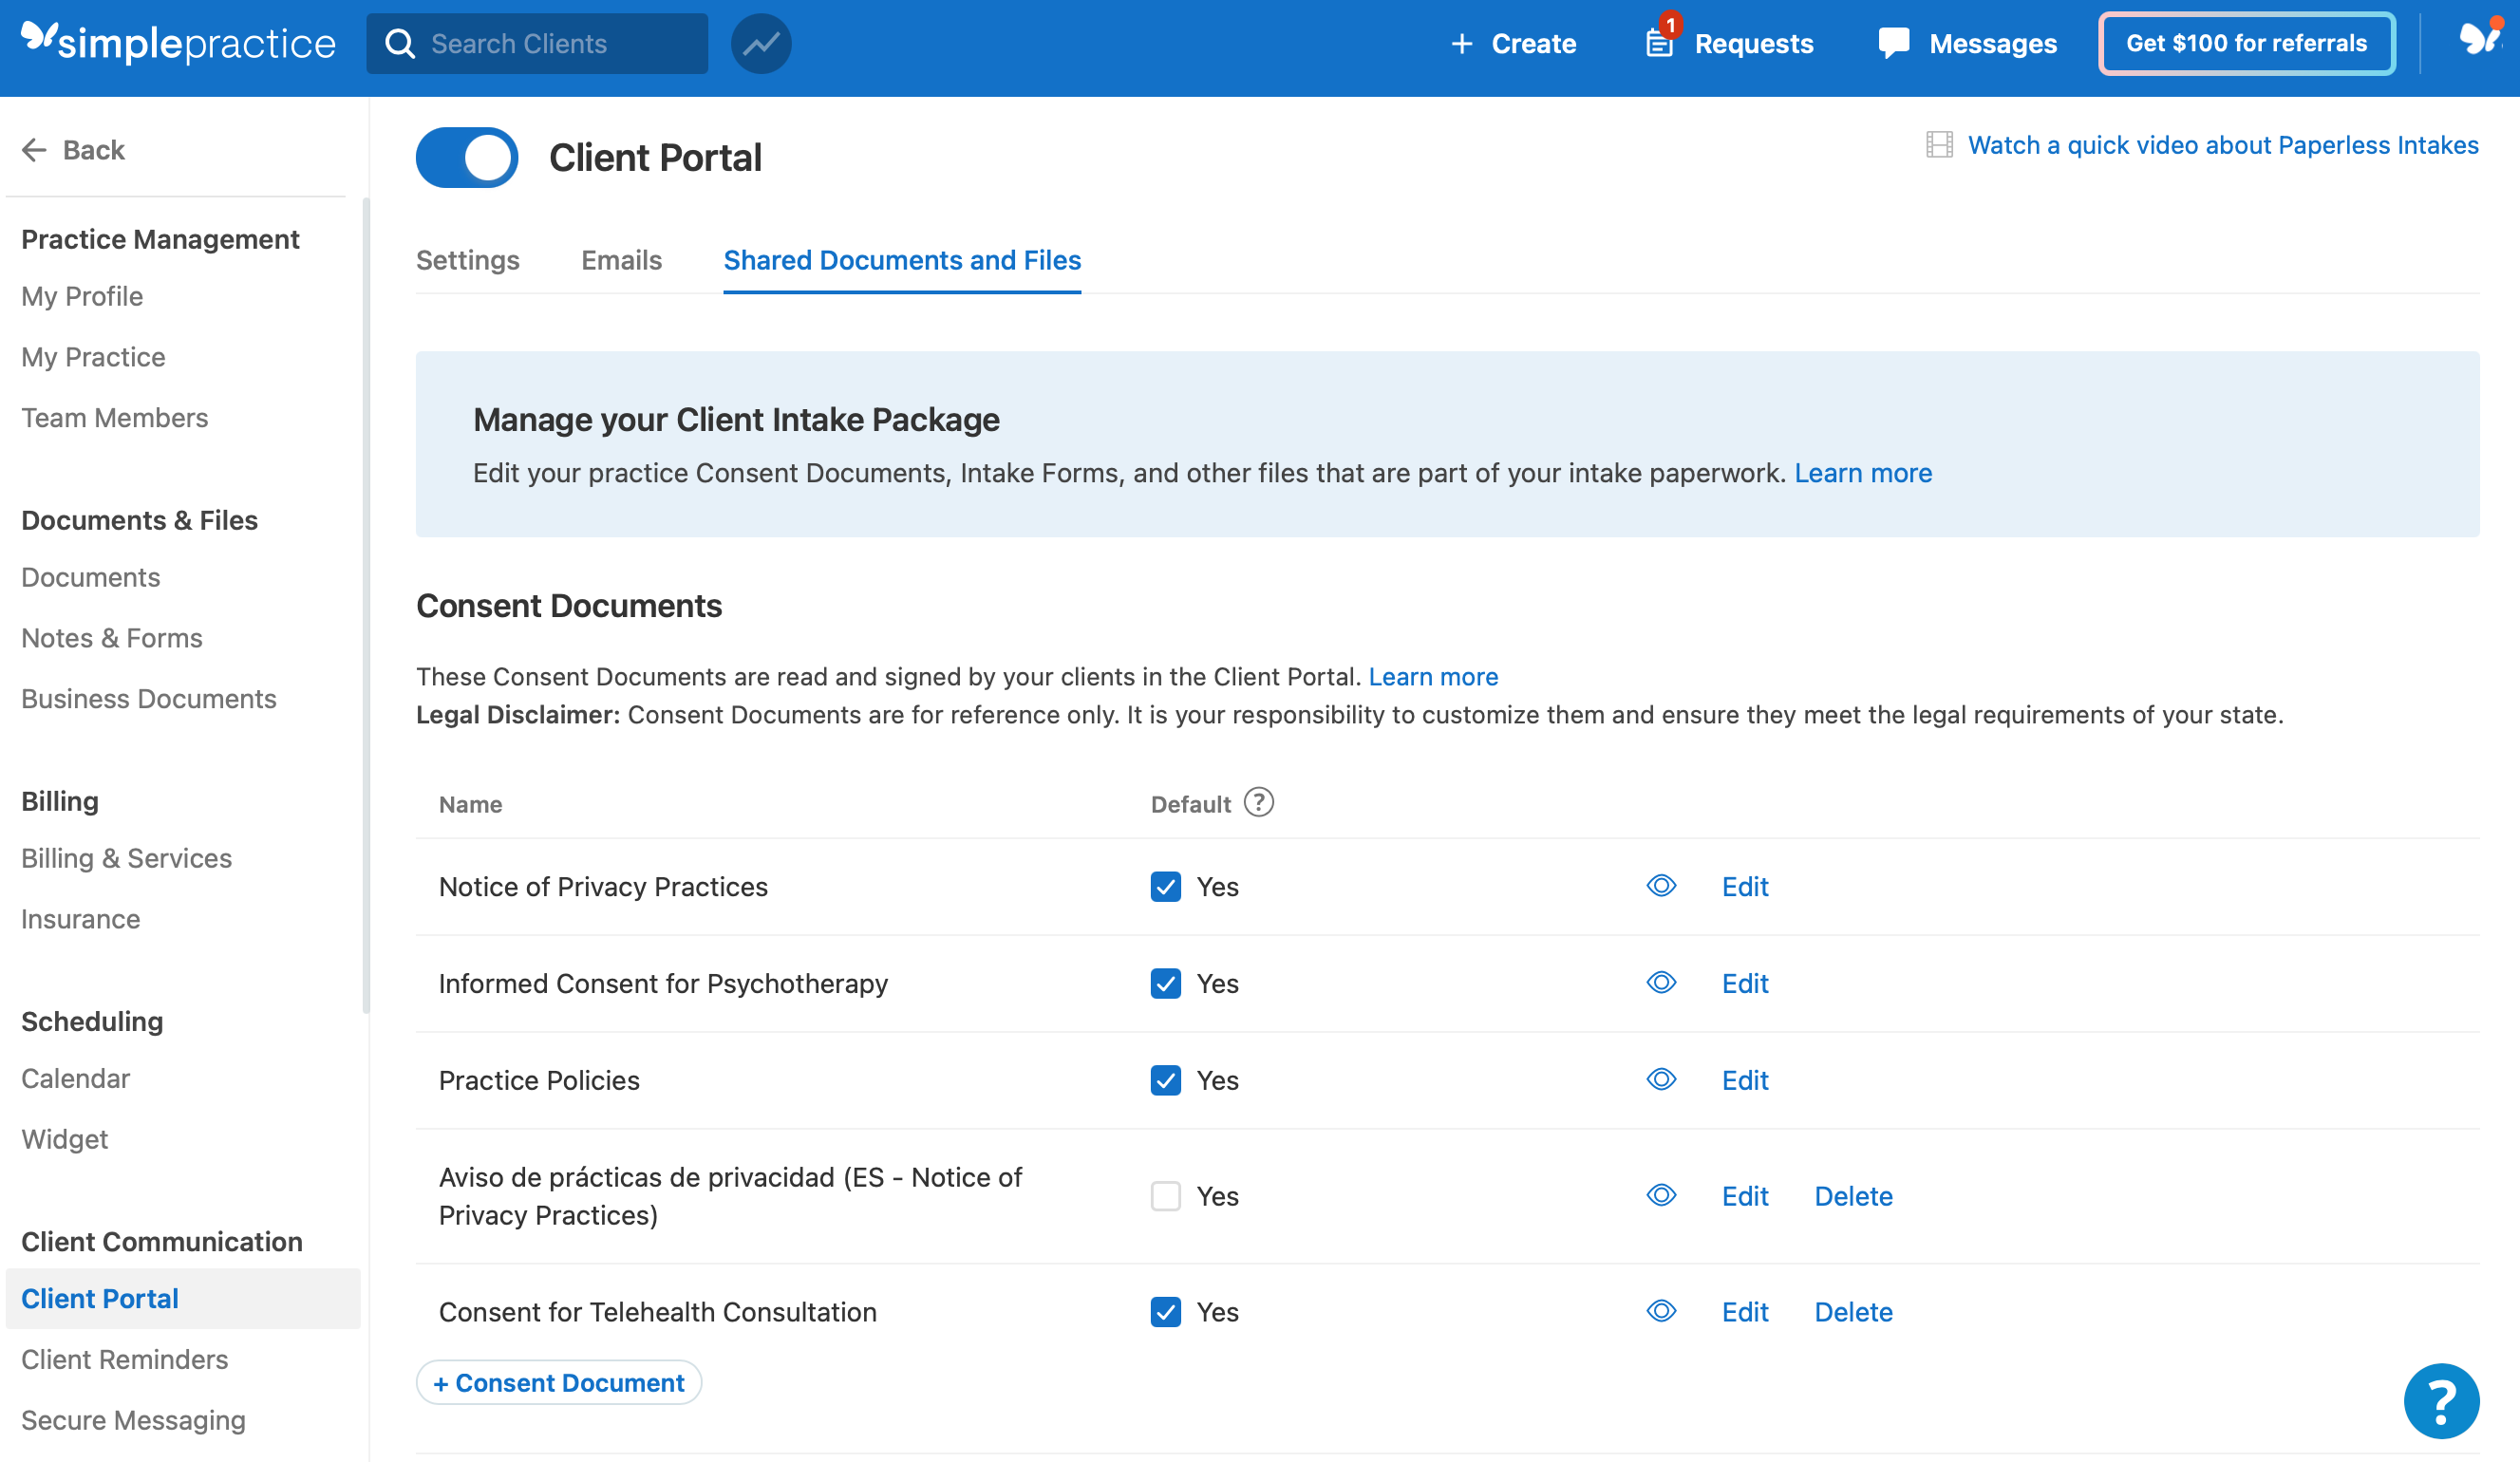Open the analytics graph icon beside the search bar

[x=761, y=43]
